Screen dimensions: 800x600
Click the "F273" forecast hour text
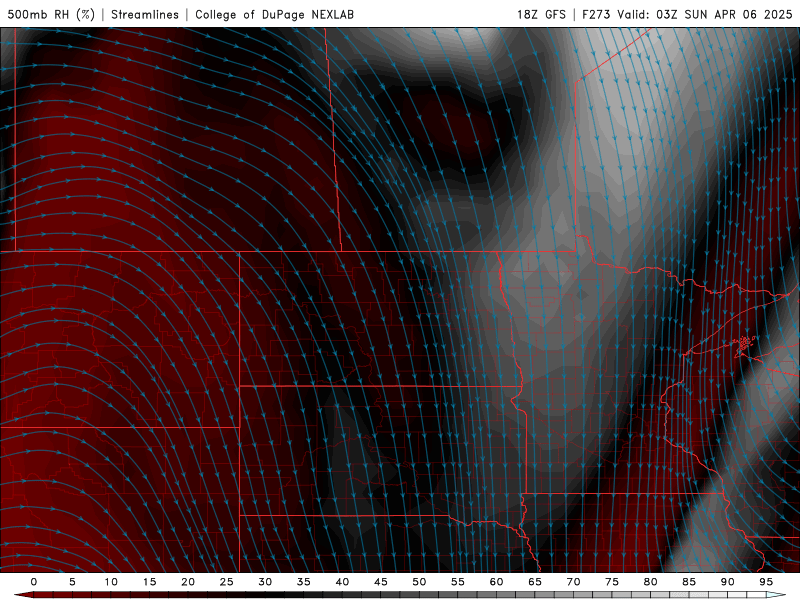(596, 14)
